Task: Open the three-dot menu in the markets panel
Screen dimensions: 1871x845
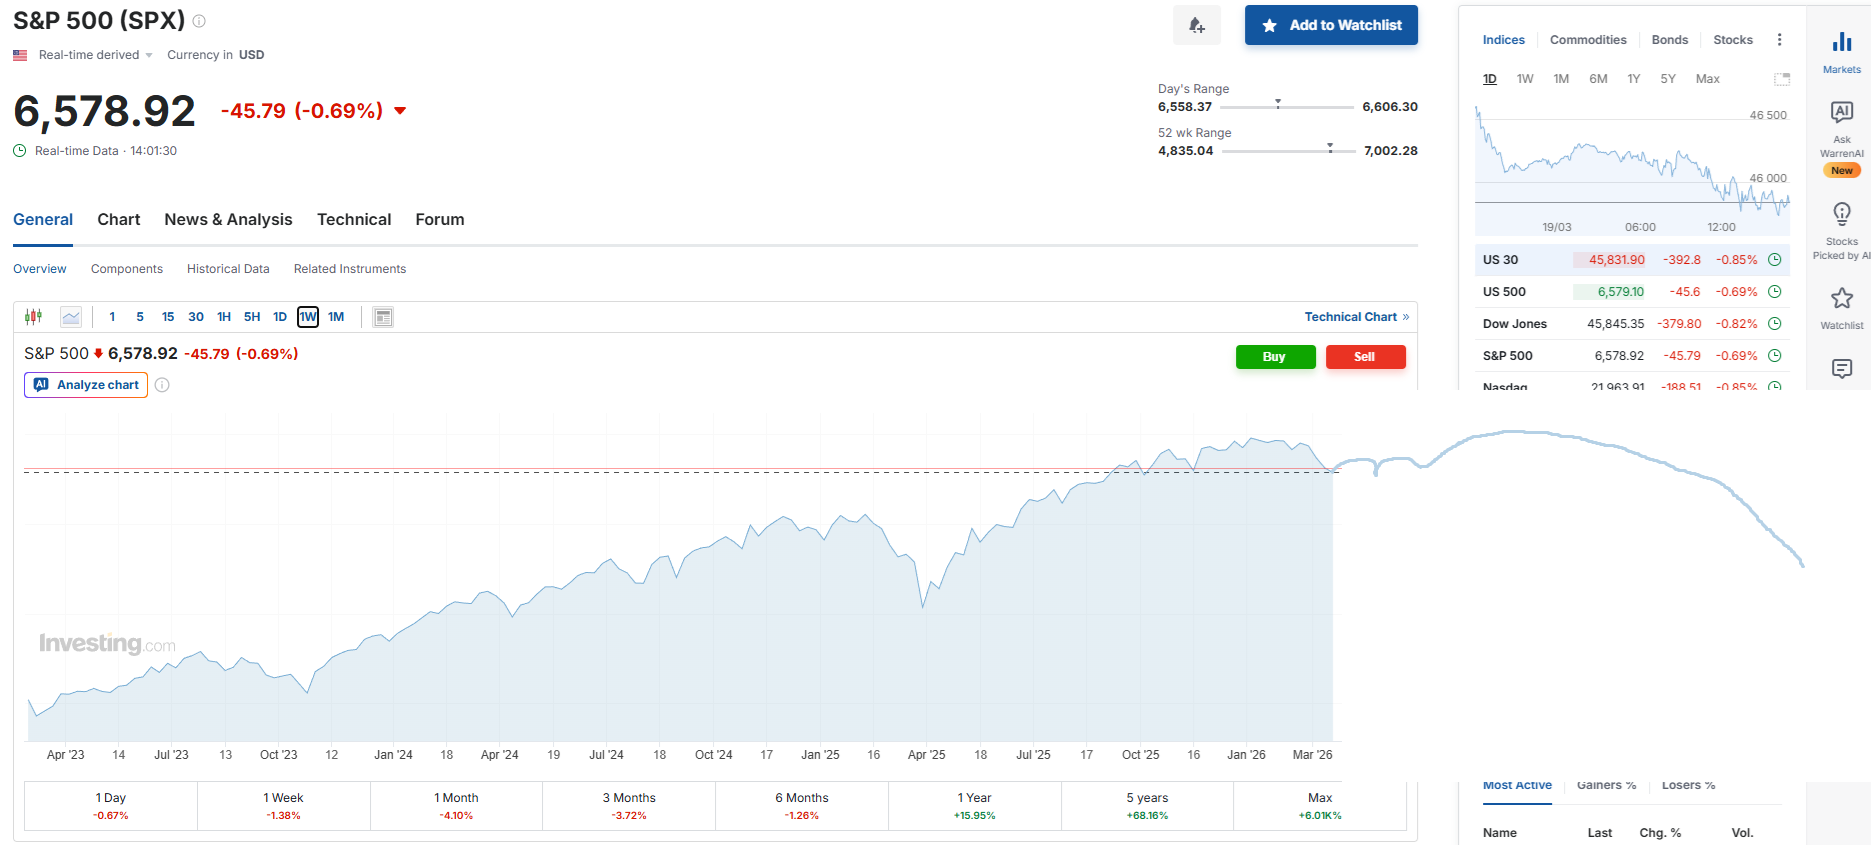Action: pos(1779,40)
